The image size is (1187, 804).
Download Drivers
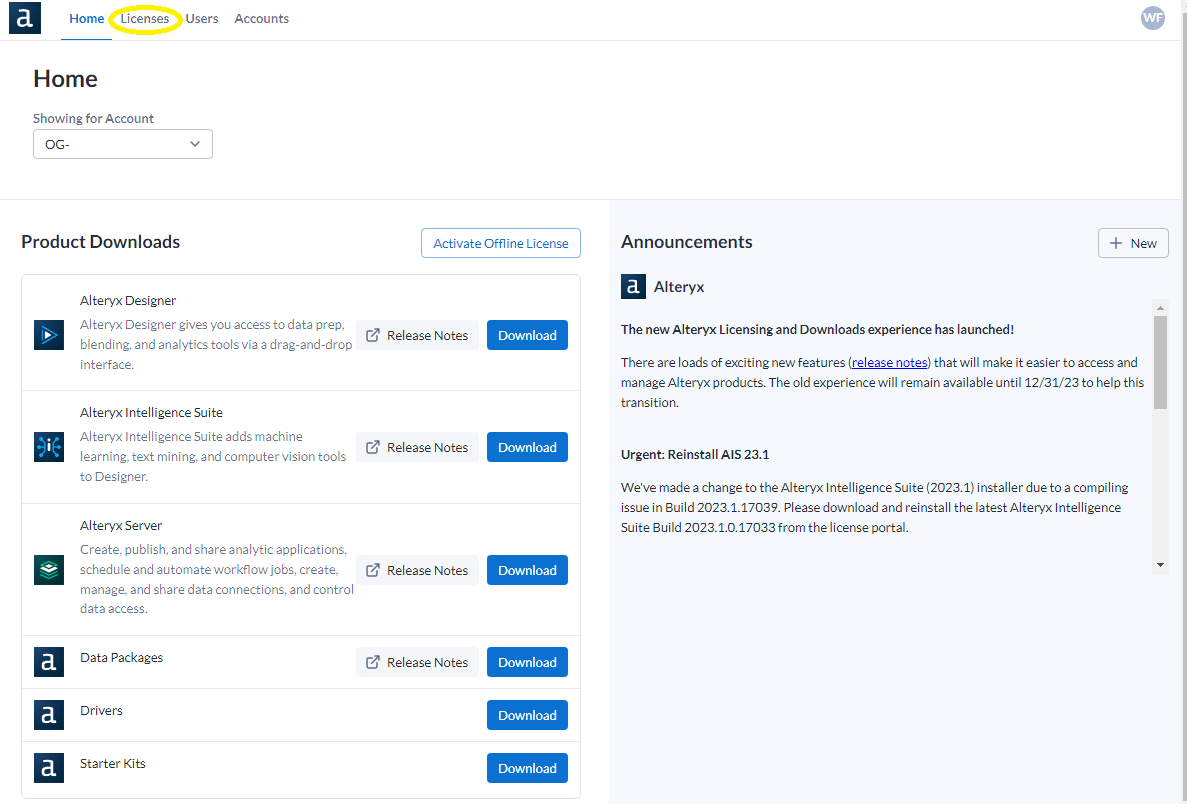coord(527,715)
